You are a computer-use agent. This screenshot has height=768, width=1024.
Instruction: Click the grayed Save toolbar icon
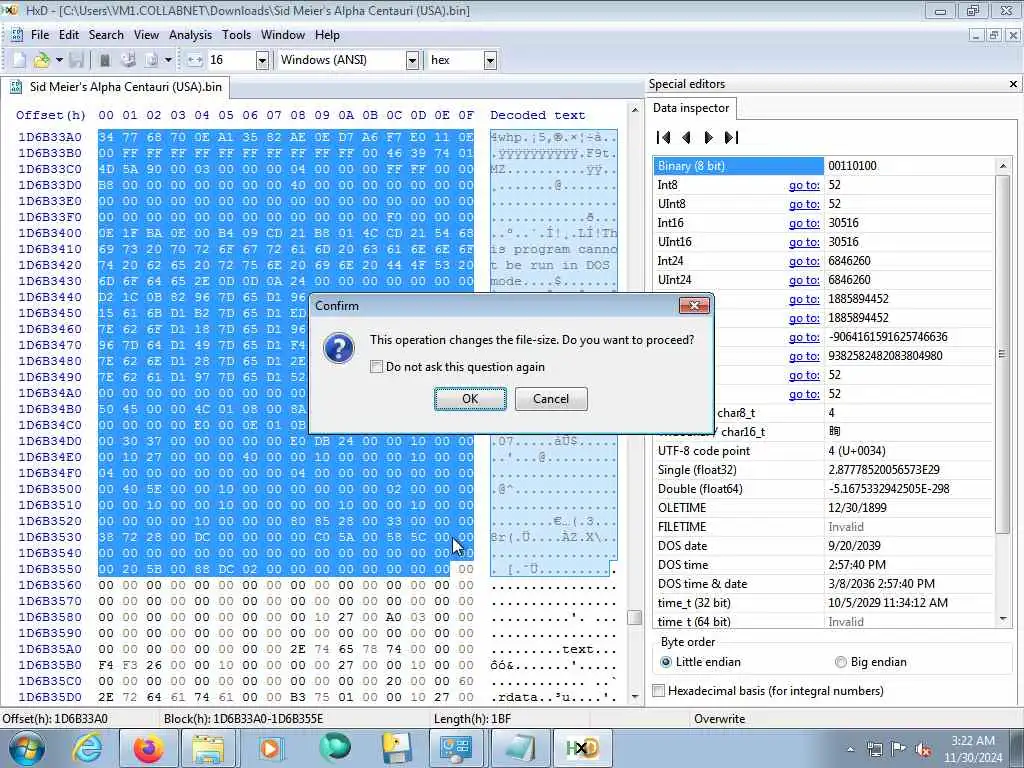pyautogui.click(x=76, y=60)
